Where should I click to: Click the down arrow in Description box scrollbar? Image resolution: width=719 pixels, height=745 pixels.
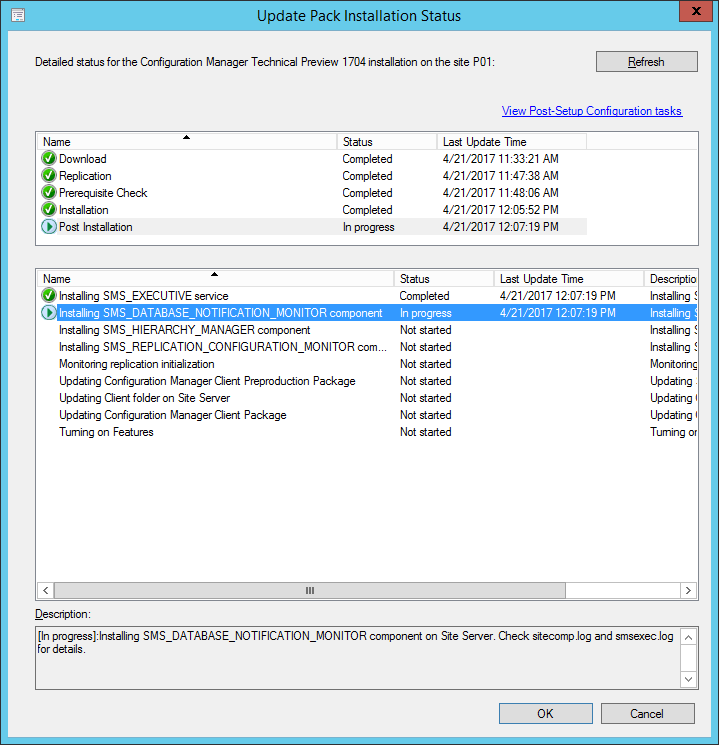[x=688, y=679]
